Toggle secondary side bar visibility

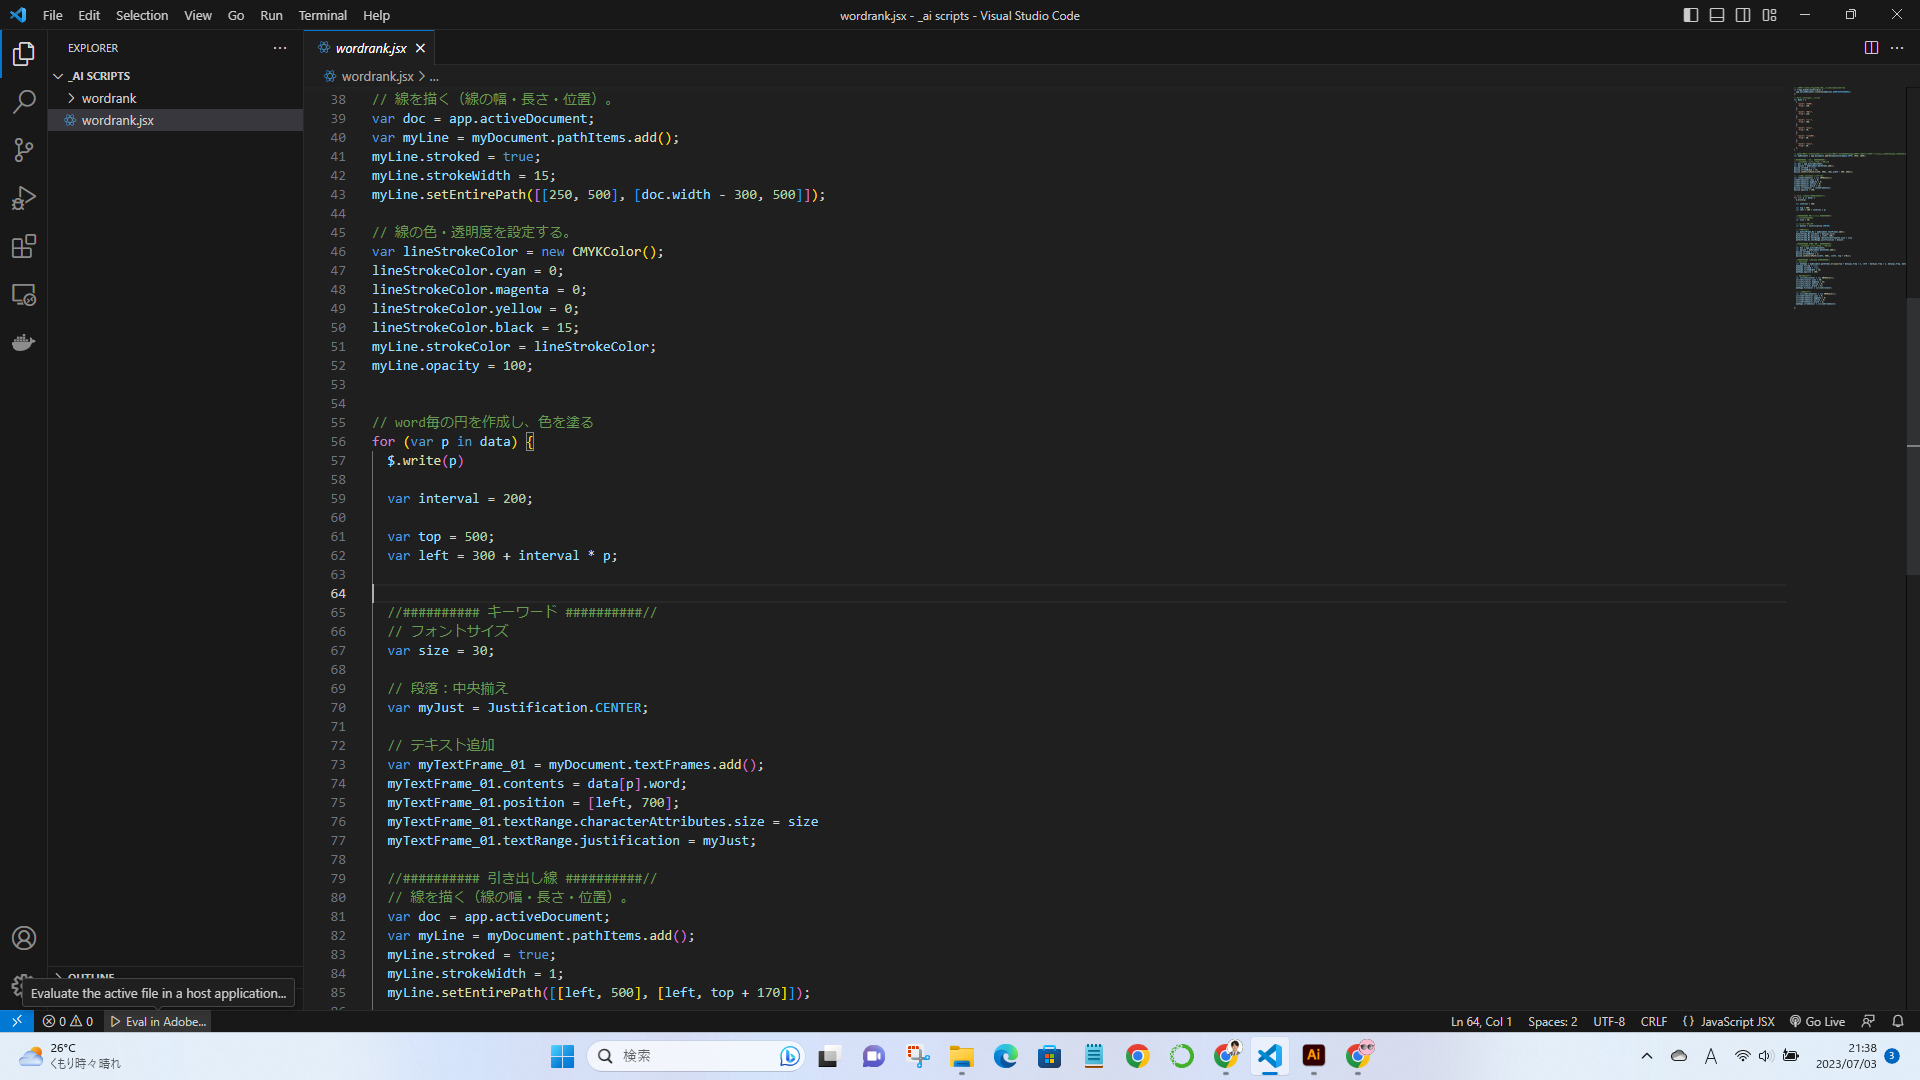[x=1743, y=15]
